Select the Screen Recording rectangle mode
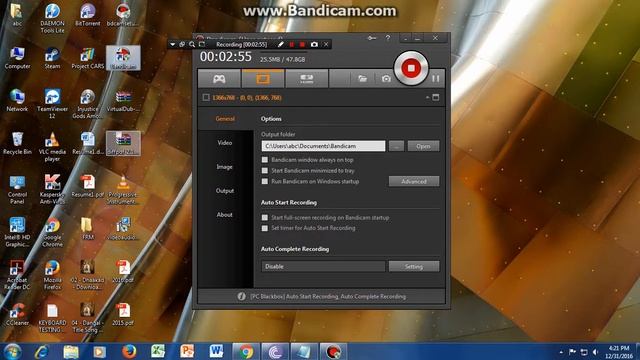The width and height of the screenshot is (640, 360). pos(263,78)
